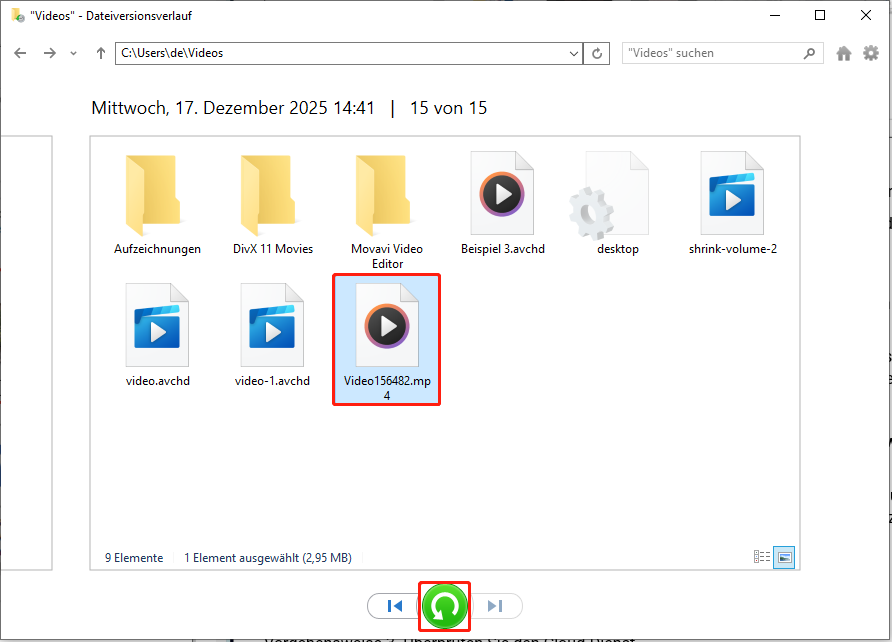Screen dimensions: 892x642
Task: Open the Movavi Video Editor folder
Action: [x=387, y=195]
